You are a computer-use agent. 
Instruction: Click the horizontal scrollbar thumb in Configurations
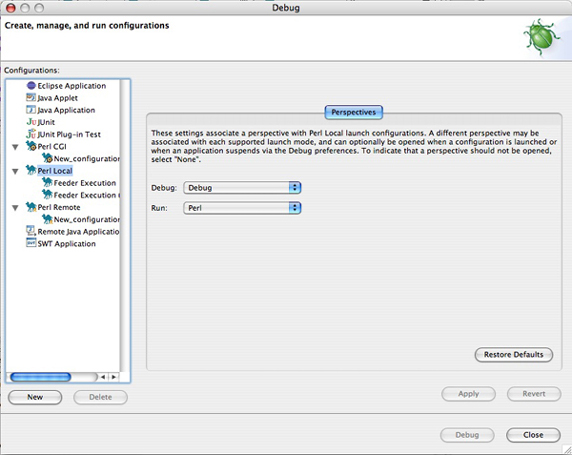pos(40,377)
